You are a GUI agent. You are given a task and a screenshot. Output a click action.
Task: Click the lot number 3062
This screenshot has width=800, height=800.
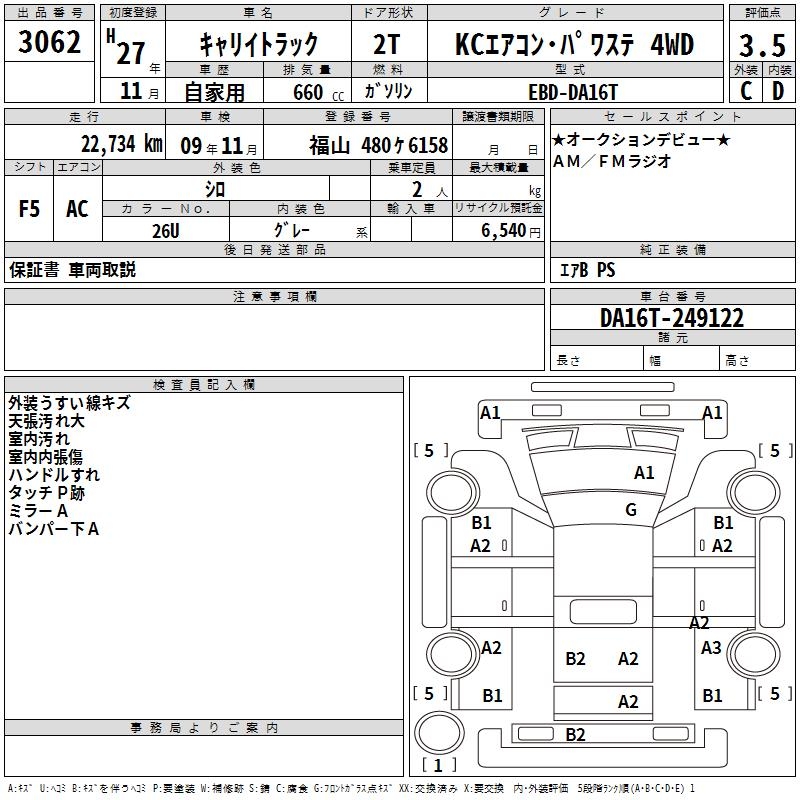tap(50, 42)
